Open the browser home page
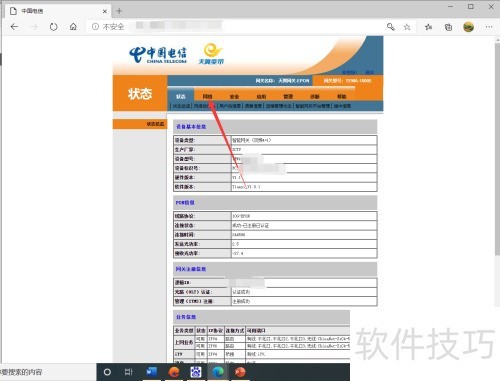The height and width of the screenshot is (381, 500). pos(73,27)
